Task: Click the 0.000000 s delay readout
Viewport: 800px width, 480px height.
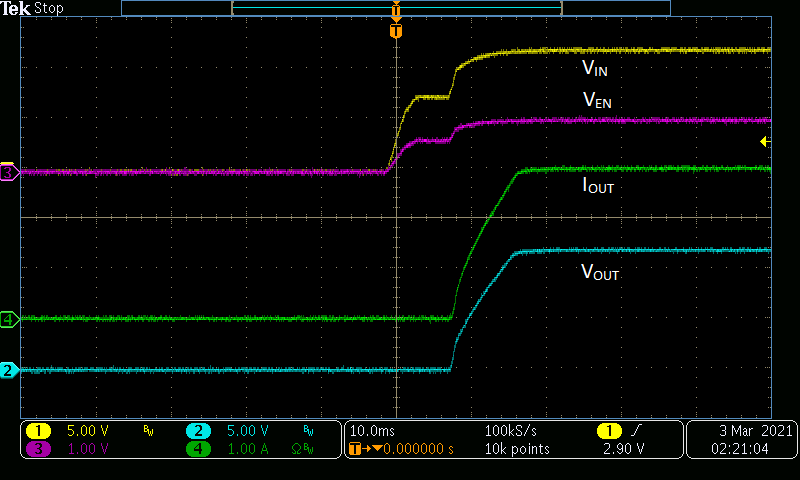Action: click(x=418, y=449)
